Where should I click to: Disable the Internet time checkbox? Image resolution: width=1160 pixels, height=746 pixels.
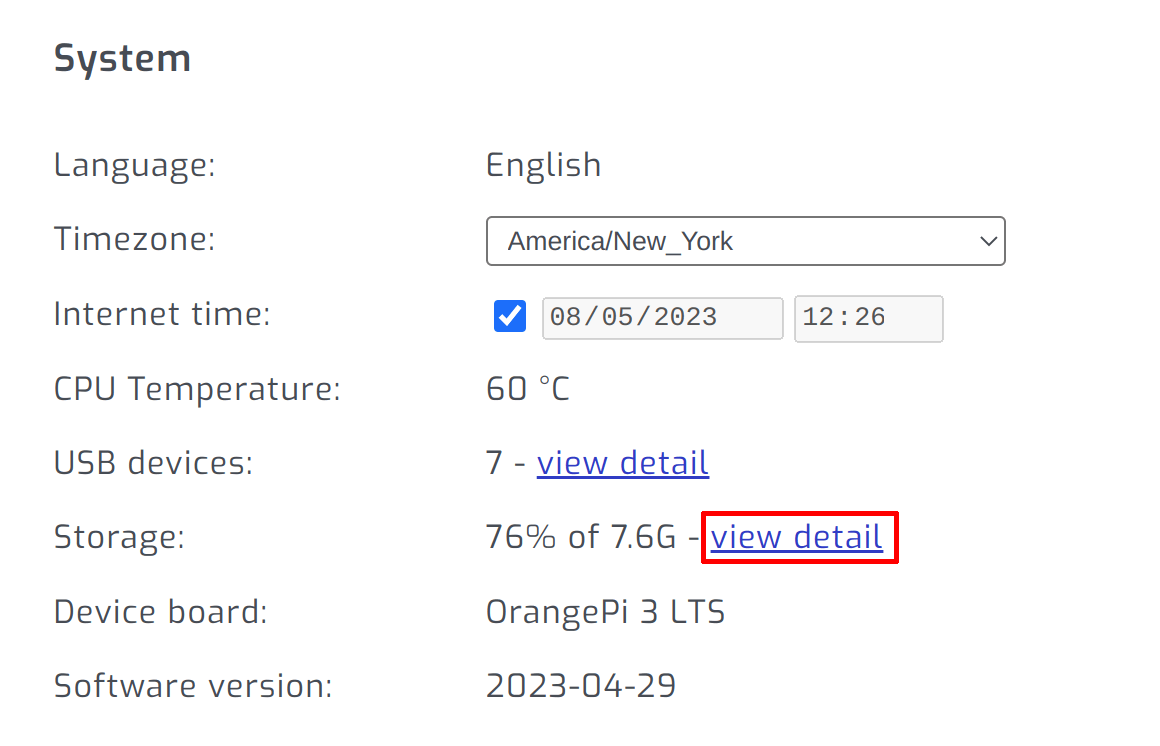(x=510, y=317)
